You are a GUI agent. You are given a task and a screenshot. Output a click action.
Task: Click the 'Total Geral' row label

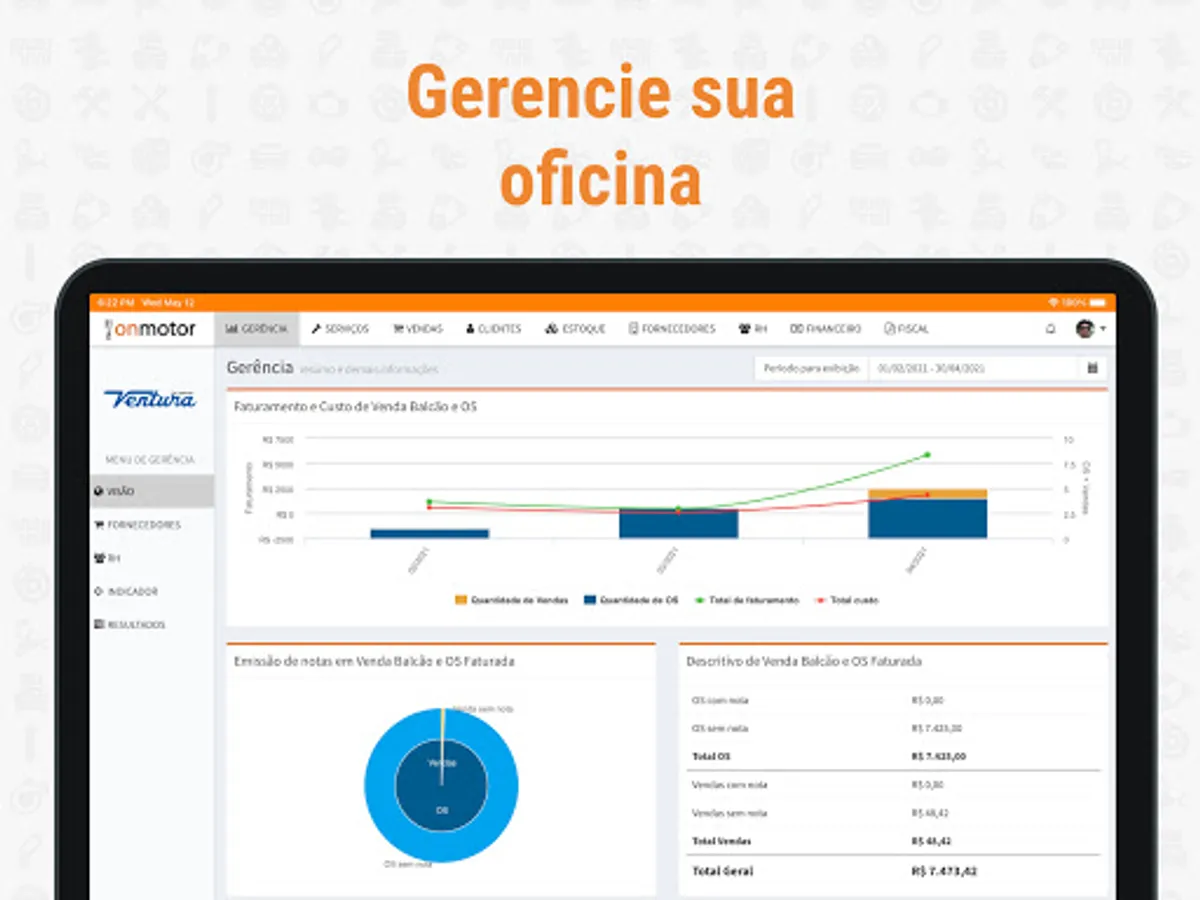[723, 871]
